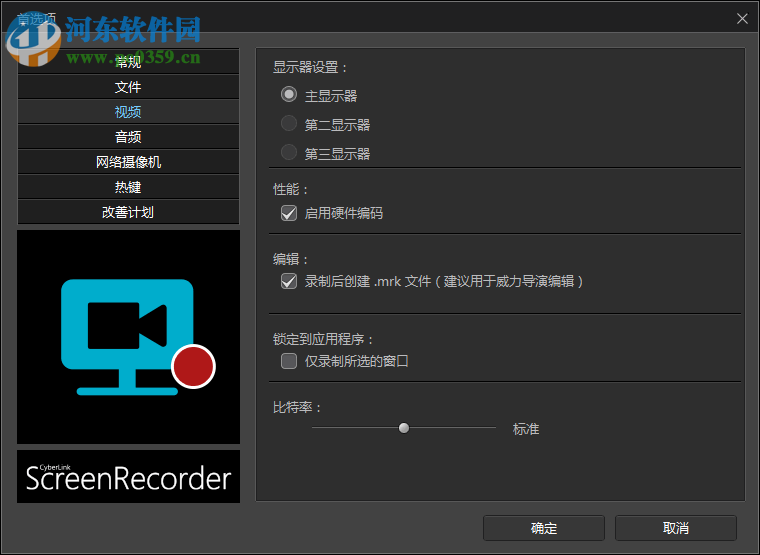The width and height of the screenshot is (760, 555).
Task: Open the 改善计划 tab
Action: 128,212
